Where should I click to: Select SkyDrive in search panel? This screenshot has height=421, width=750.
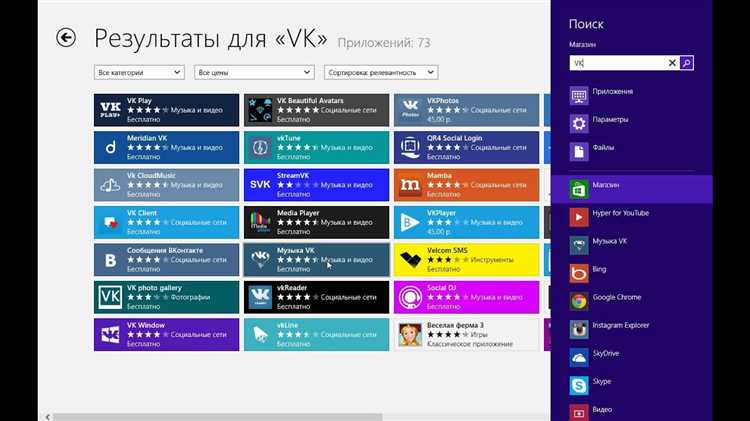tap(631, 358)
